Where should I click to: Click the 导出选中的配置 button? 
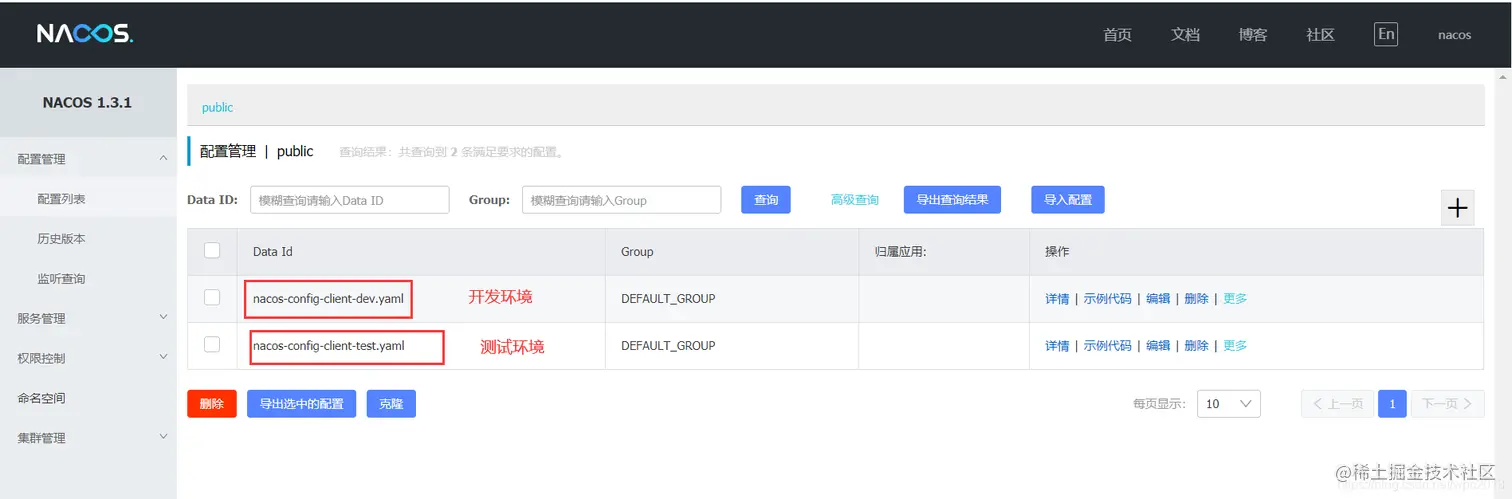click(301, 404)
